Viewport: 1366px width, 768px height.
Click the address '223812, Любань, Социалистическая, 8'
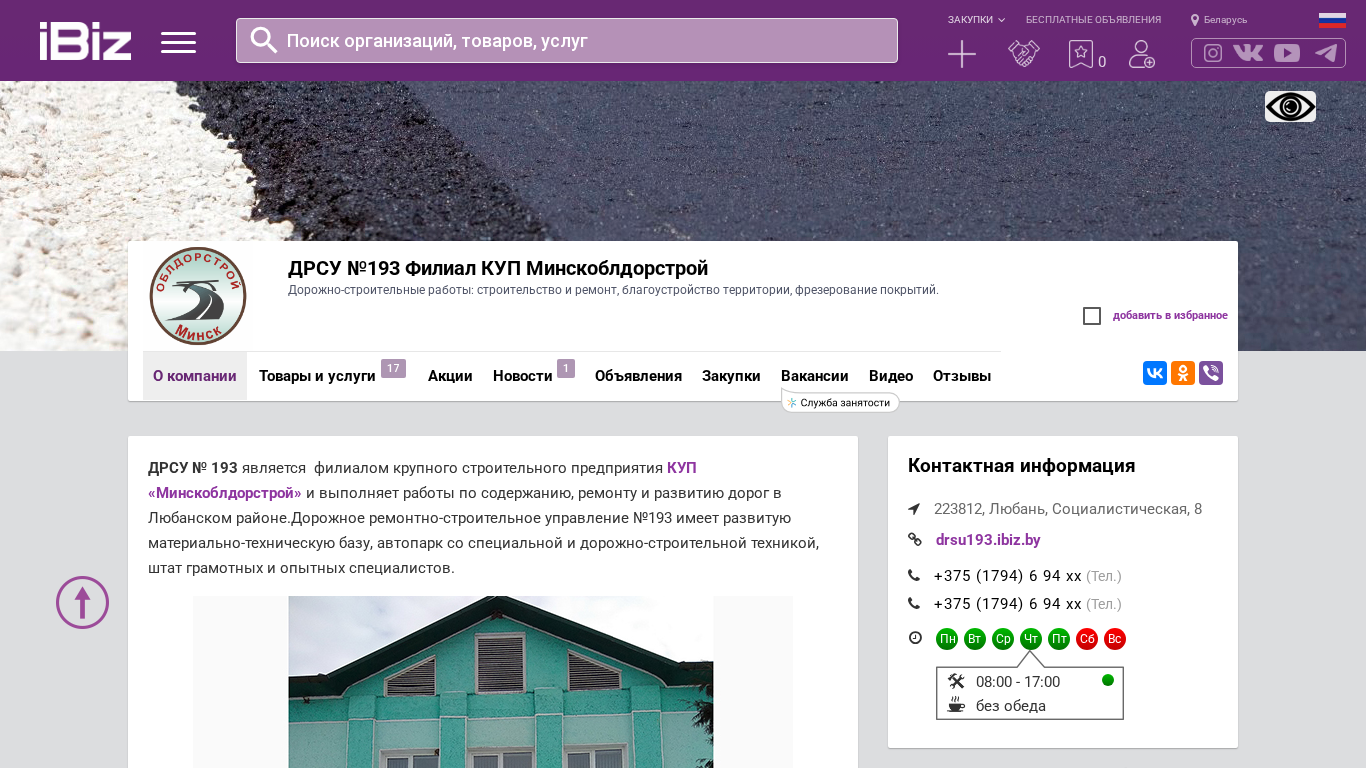pyautogui.click(x=1068, y=509)
